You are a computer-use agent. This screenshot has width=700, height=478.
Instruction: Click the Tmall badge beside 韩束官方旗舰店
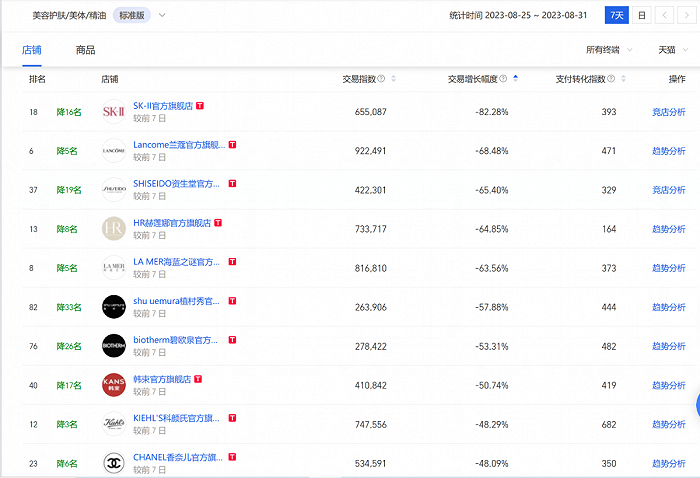[x=198, y=379]
